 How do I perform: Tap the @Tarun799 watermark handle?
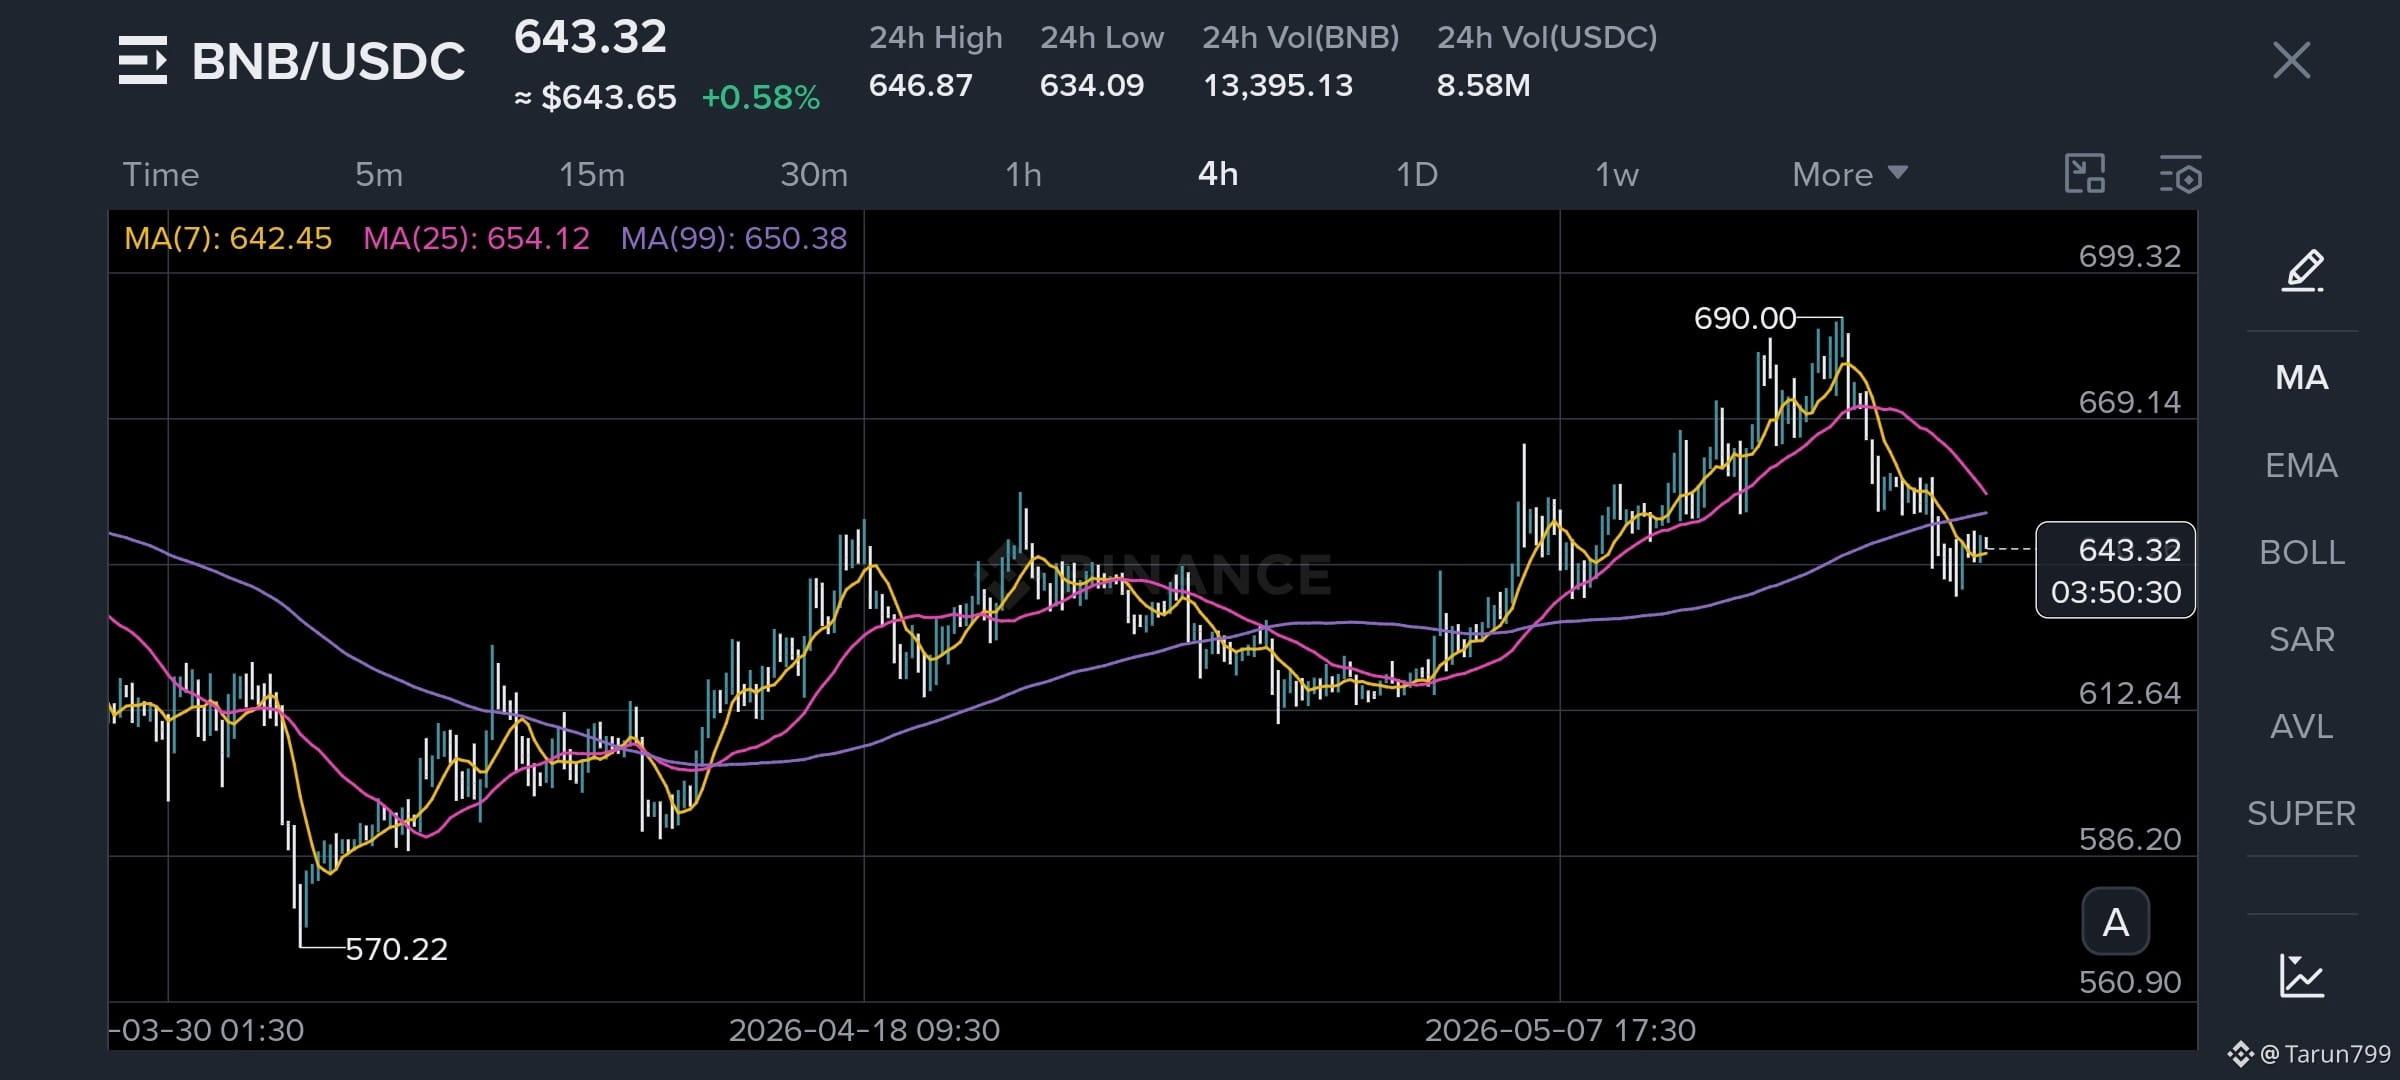(2324, 1054)
